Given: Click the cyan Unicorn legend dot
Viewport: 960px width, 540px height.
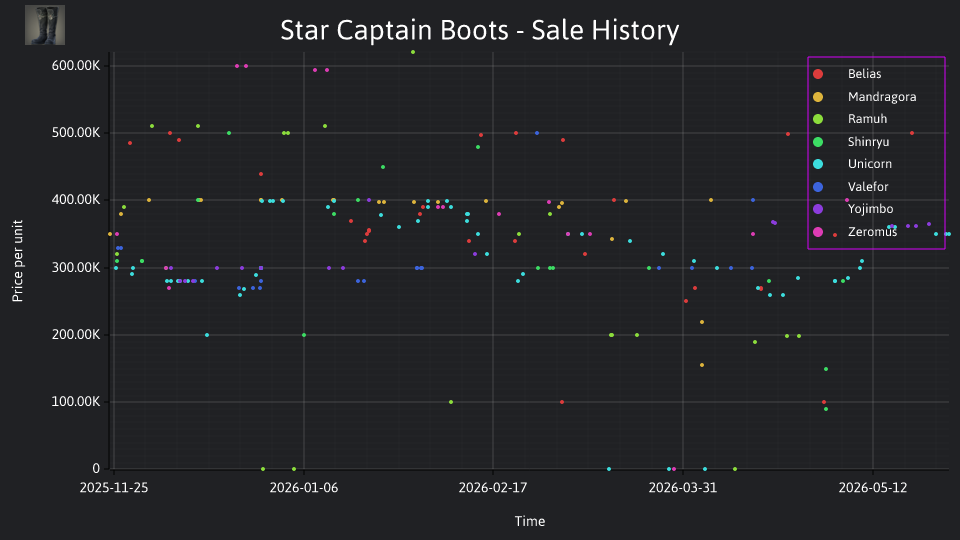Looking at the screenshot, I should 818,164.
